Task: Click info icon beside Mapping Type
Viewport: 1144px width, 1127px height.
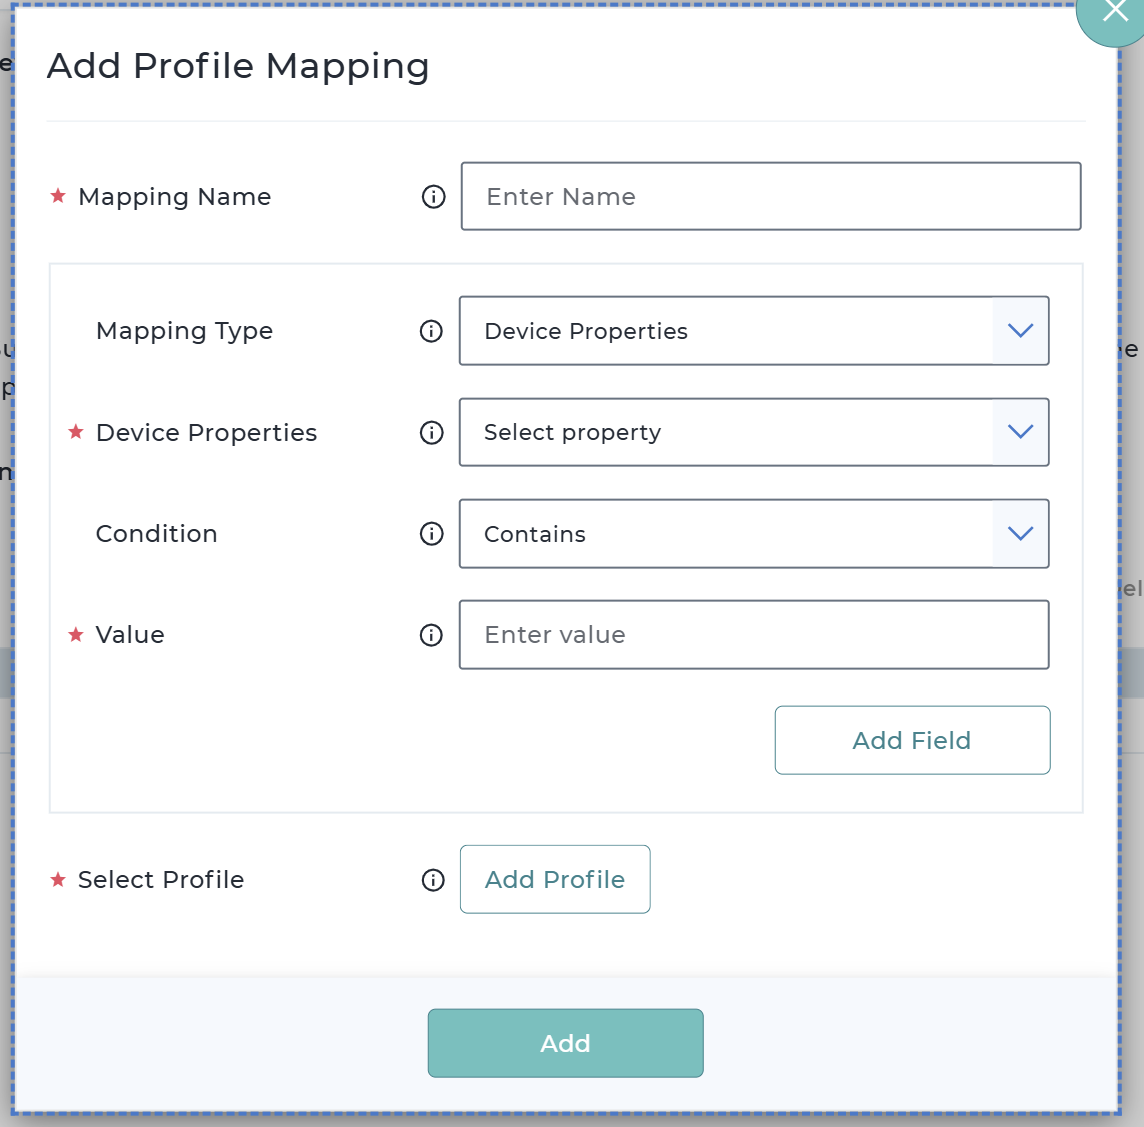Action: click(431, 331)
